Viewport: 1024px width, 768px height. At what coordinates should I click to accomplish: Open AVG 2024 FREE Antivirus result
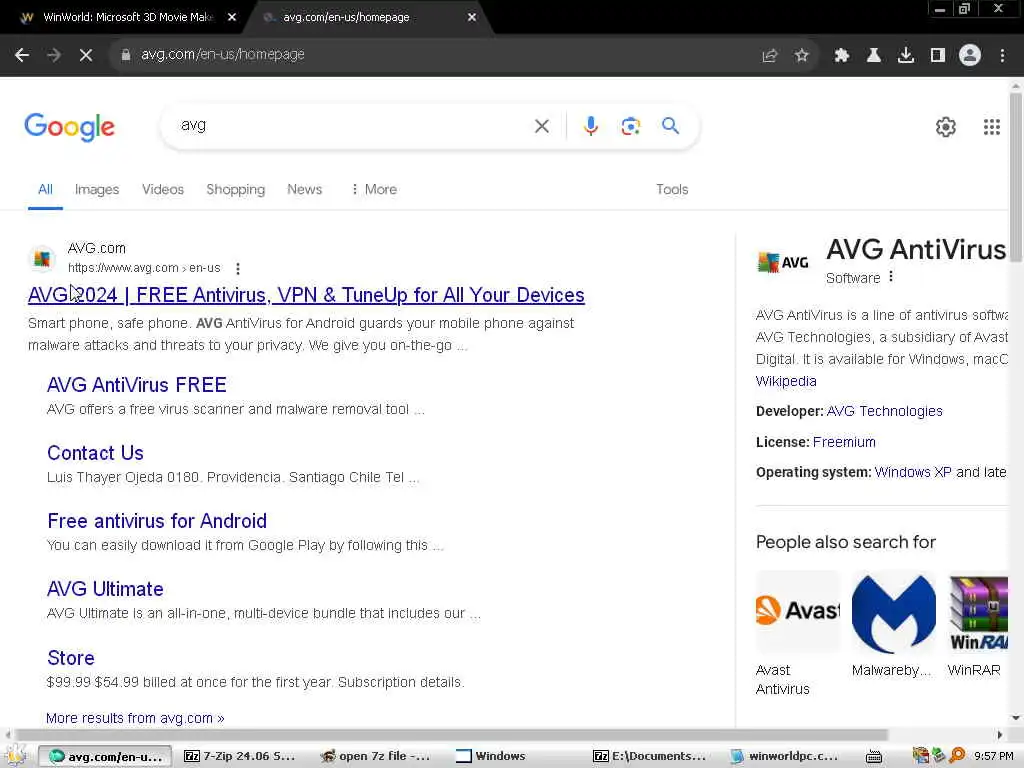[x=306, y=295]
